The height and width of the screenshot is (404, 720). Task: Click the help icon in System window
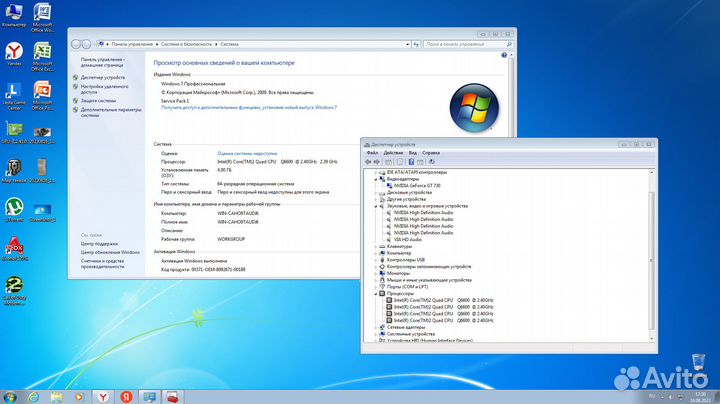click(504, 55)
